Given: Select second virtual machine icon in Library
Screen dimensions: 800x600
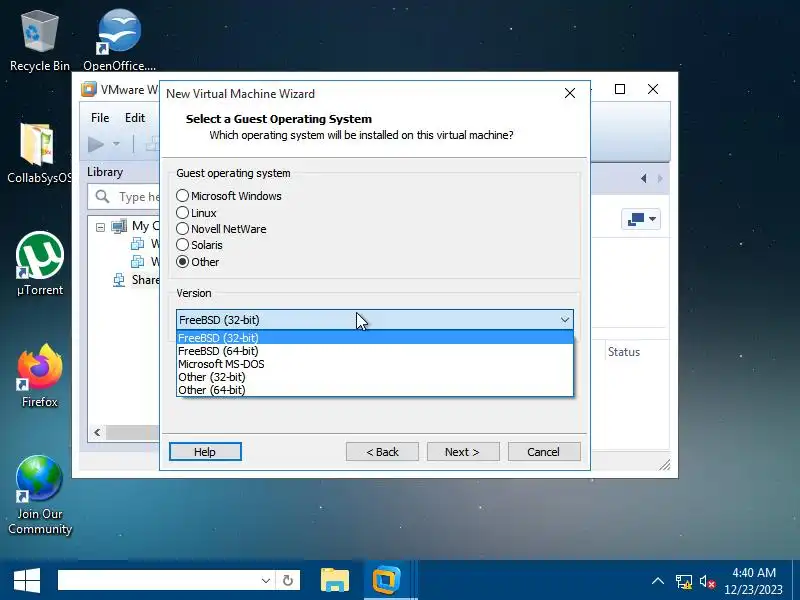Looking at the screenshot, I should [x=137, y=262].
